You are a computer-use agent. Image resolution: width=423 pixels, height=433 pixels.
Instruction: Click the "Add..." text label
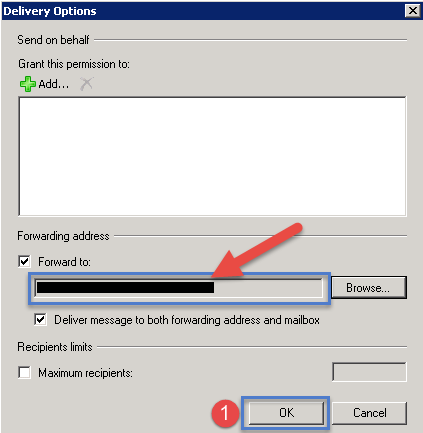pyautogui.click(x=54, y=84)
